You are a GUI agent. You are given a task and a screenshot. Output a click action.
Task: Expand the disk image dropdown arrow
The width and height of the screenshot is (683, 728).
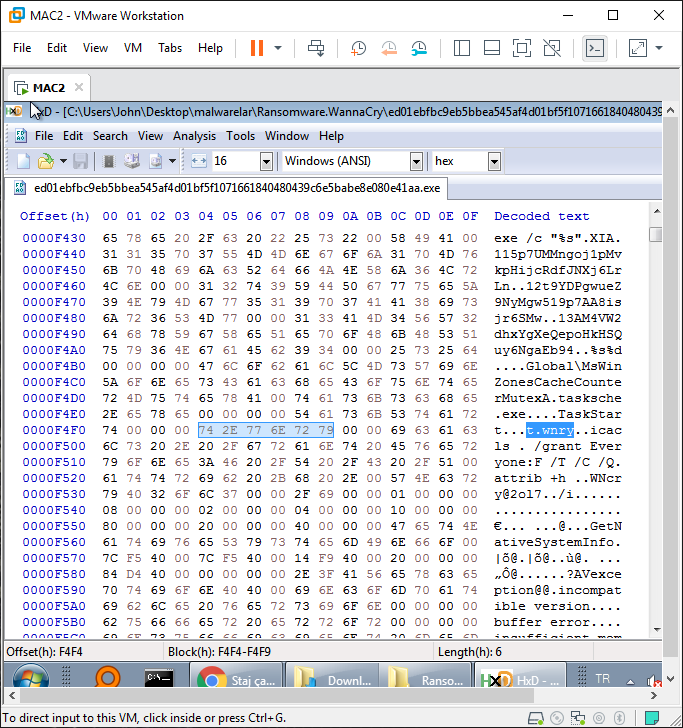[x=172, y=161]
